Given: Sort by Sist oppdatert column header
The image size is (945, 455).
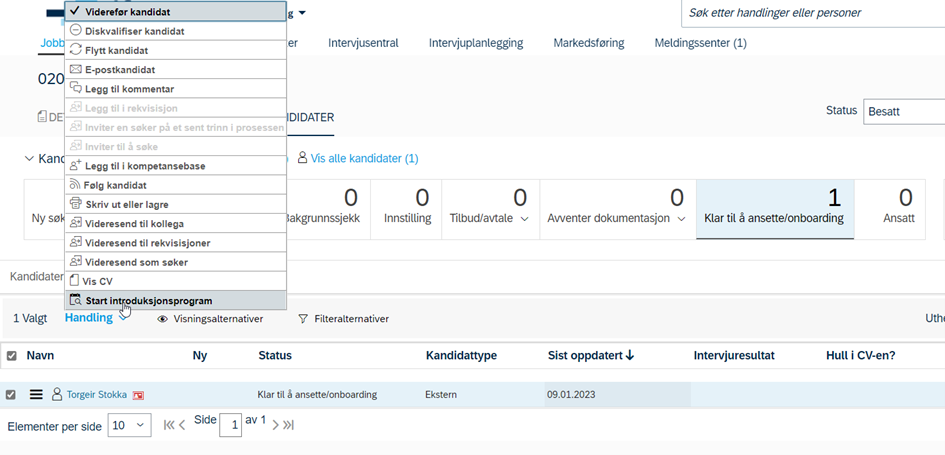Looking at the screenshot, I should [x=591, y=356].
